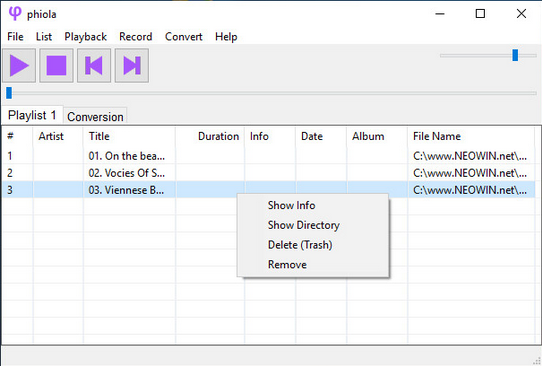Select Remove in context menu
The width and height of the screenshot is (542, 366).
287,264
